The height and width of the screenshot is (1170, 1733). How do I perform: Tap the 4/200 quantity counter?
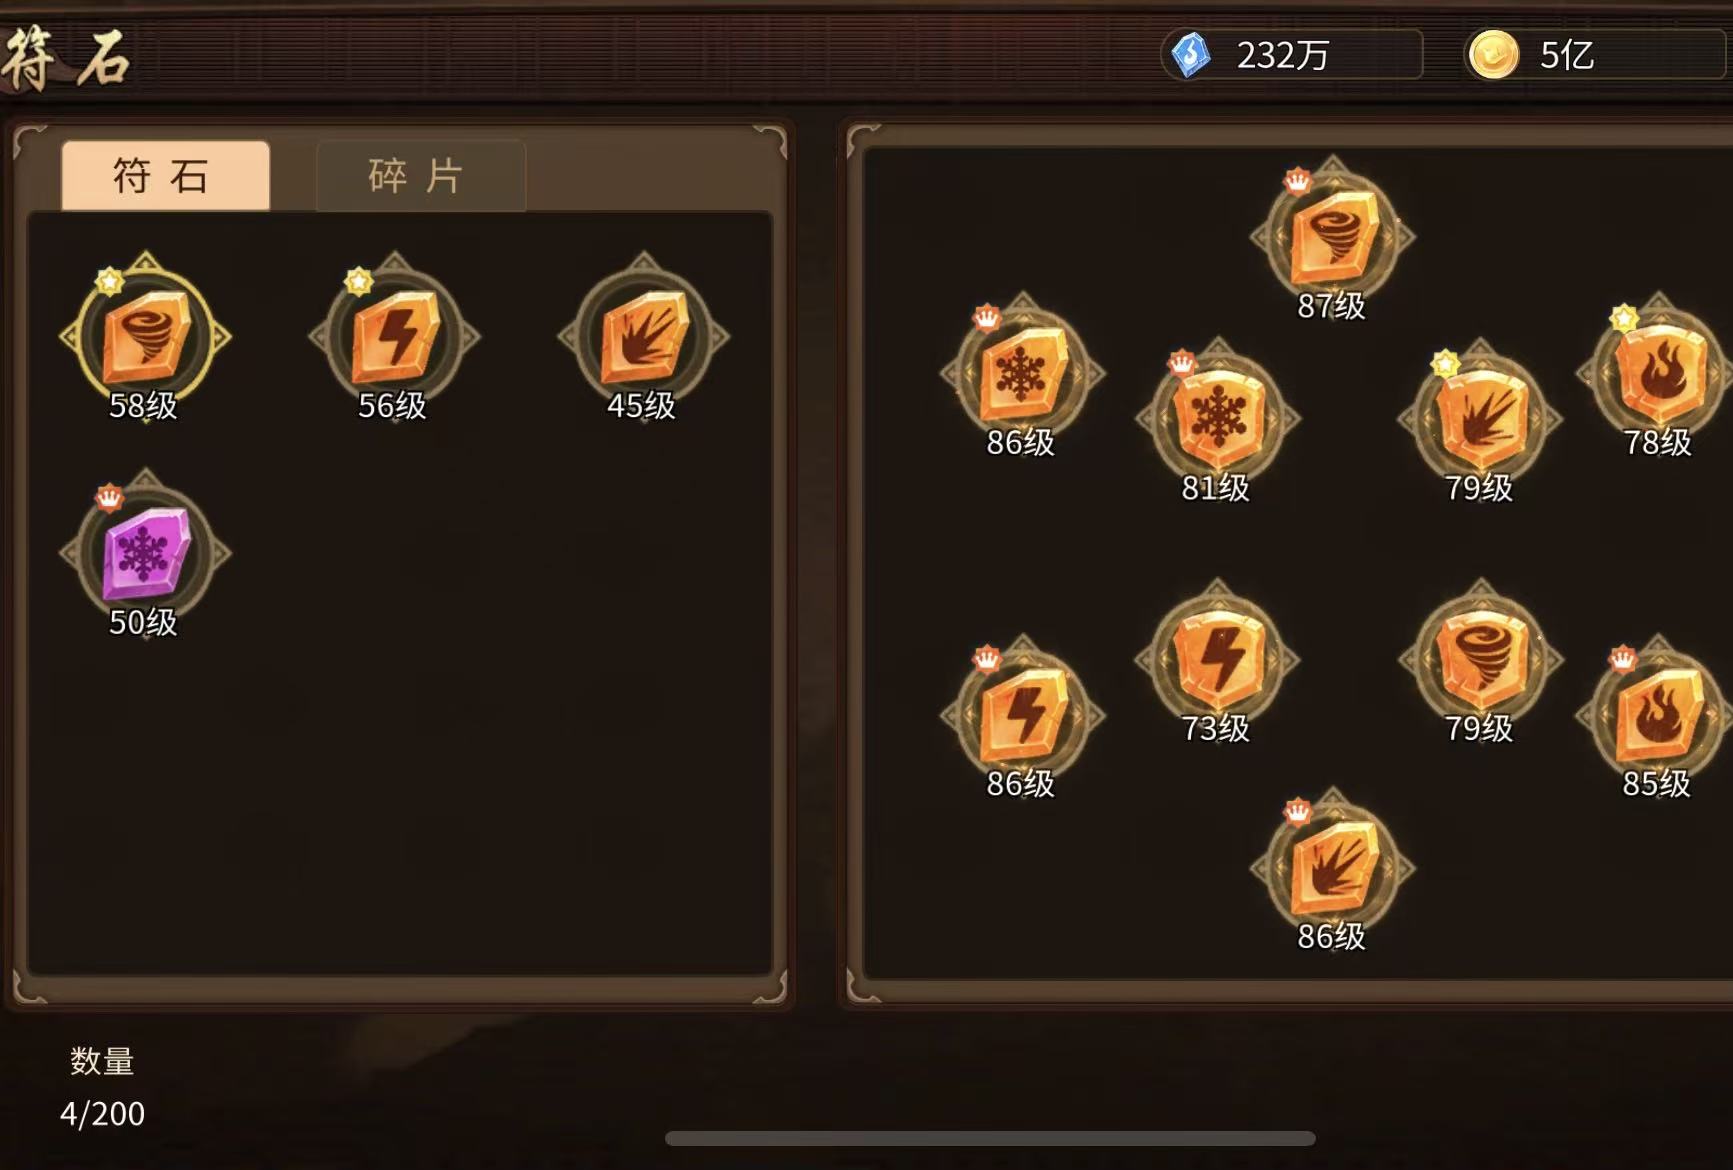[x=102, y=1113]
